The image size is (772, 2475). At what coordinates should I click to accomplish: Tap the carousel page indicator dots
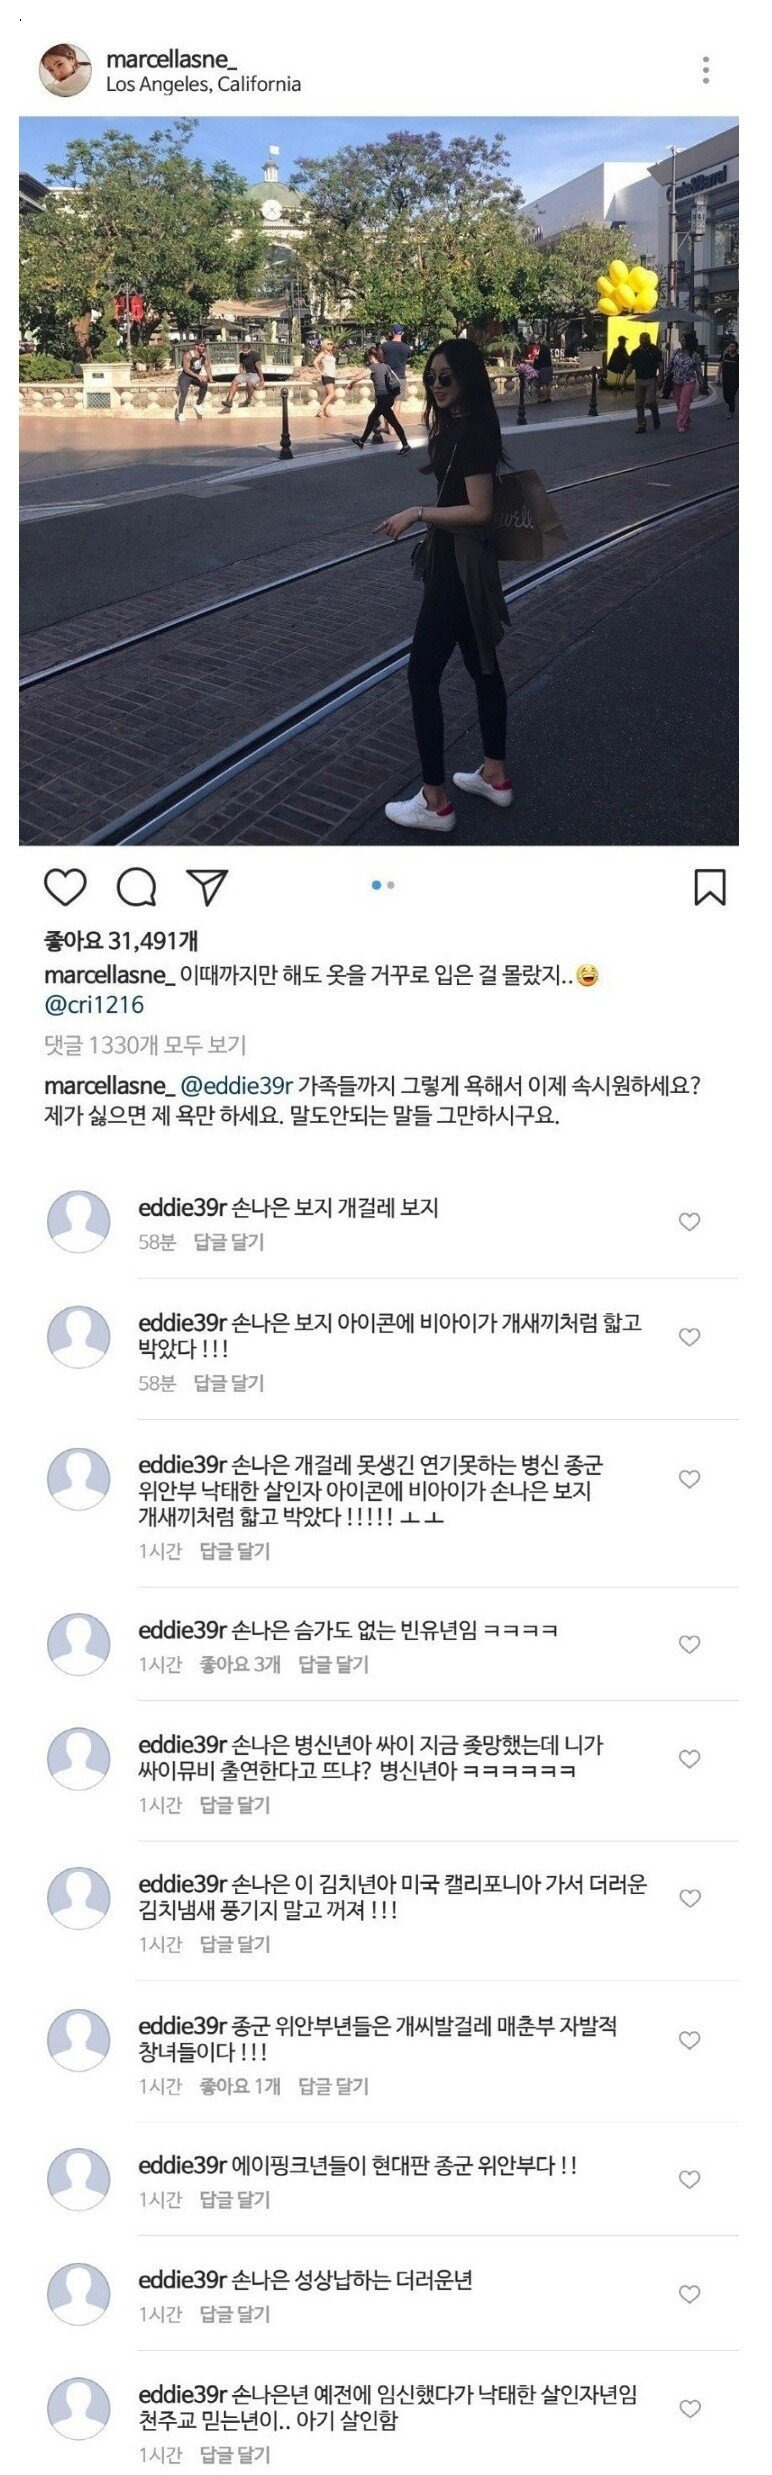tap(383, 885)
